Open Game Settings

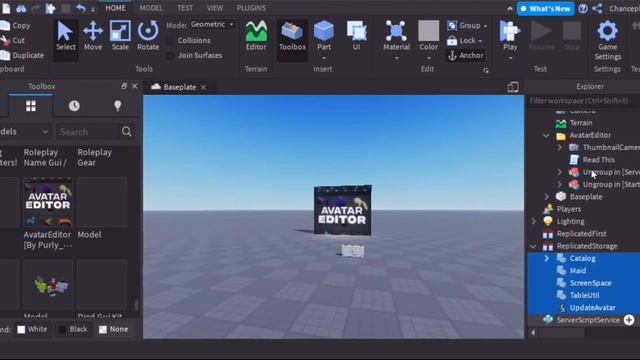(607, 41)
